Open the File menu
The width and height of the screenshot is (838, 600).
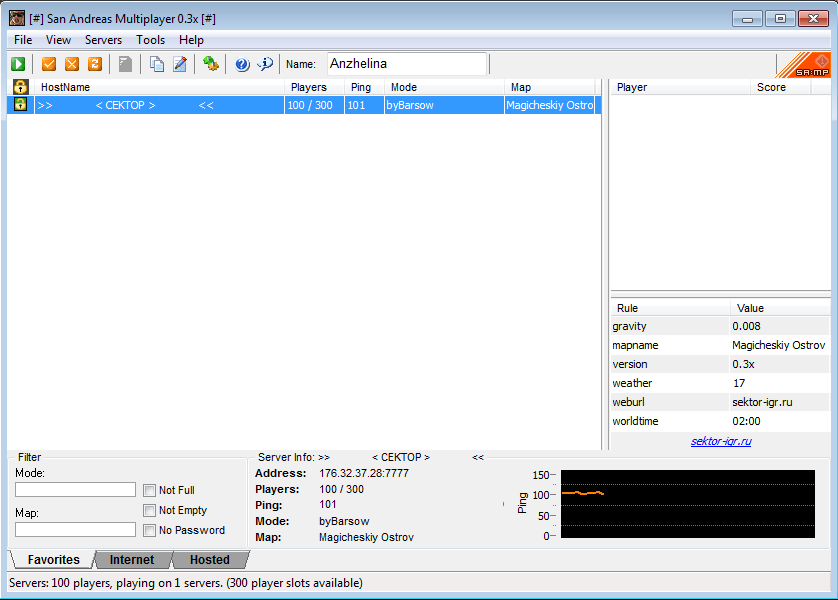pyautogui.click(x=23, y=40)
